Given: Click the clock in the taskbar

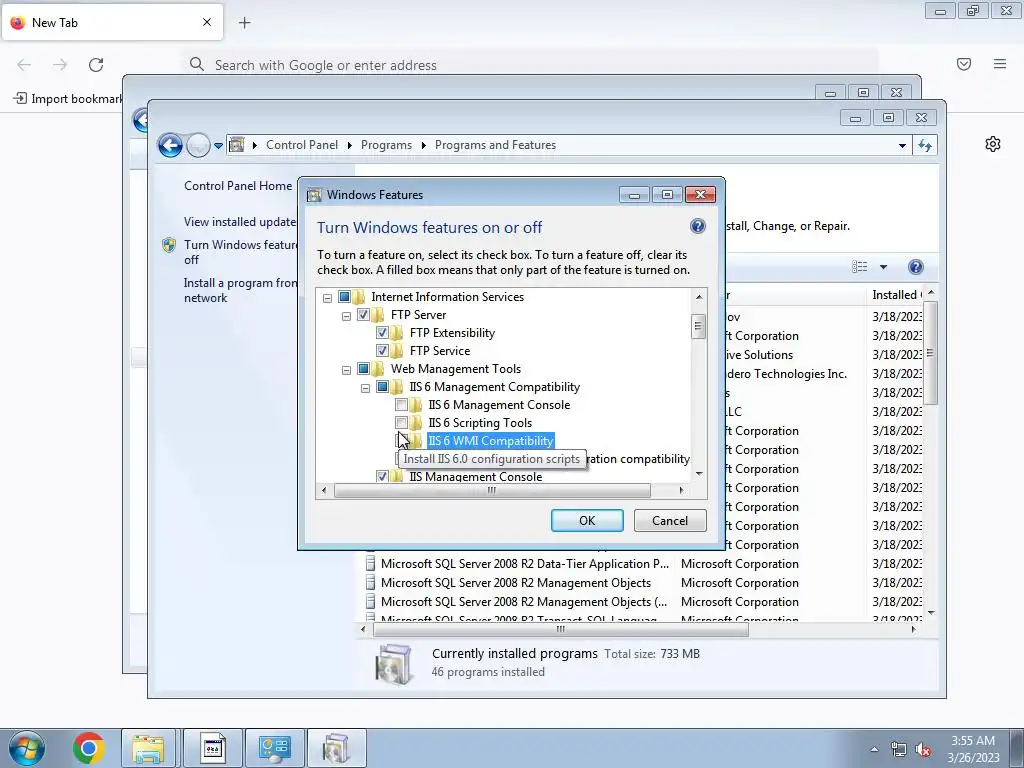Looking at the screenshot, I should (973, 749).
